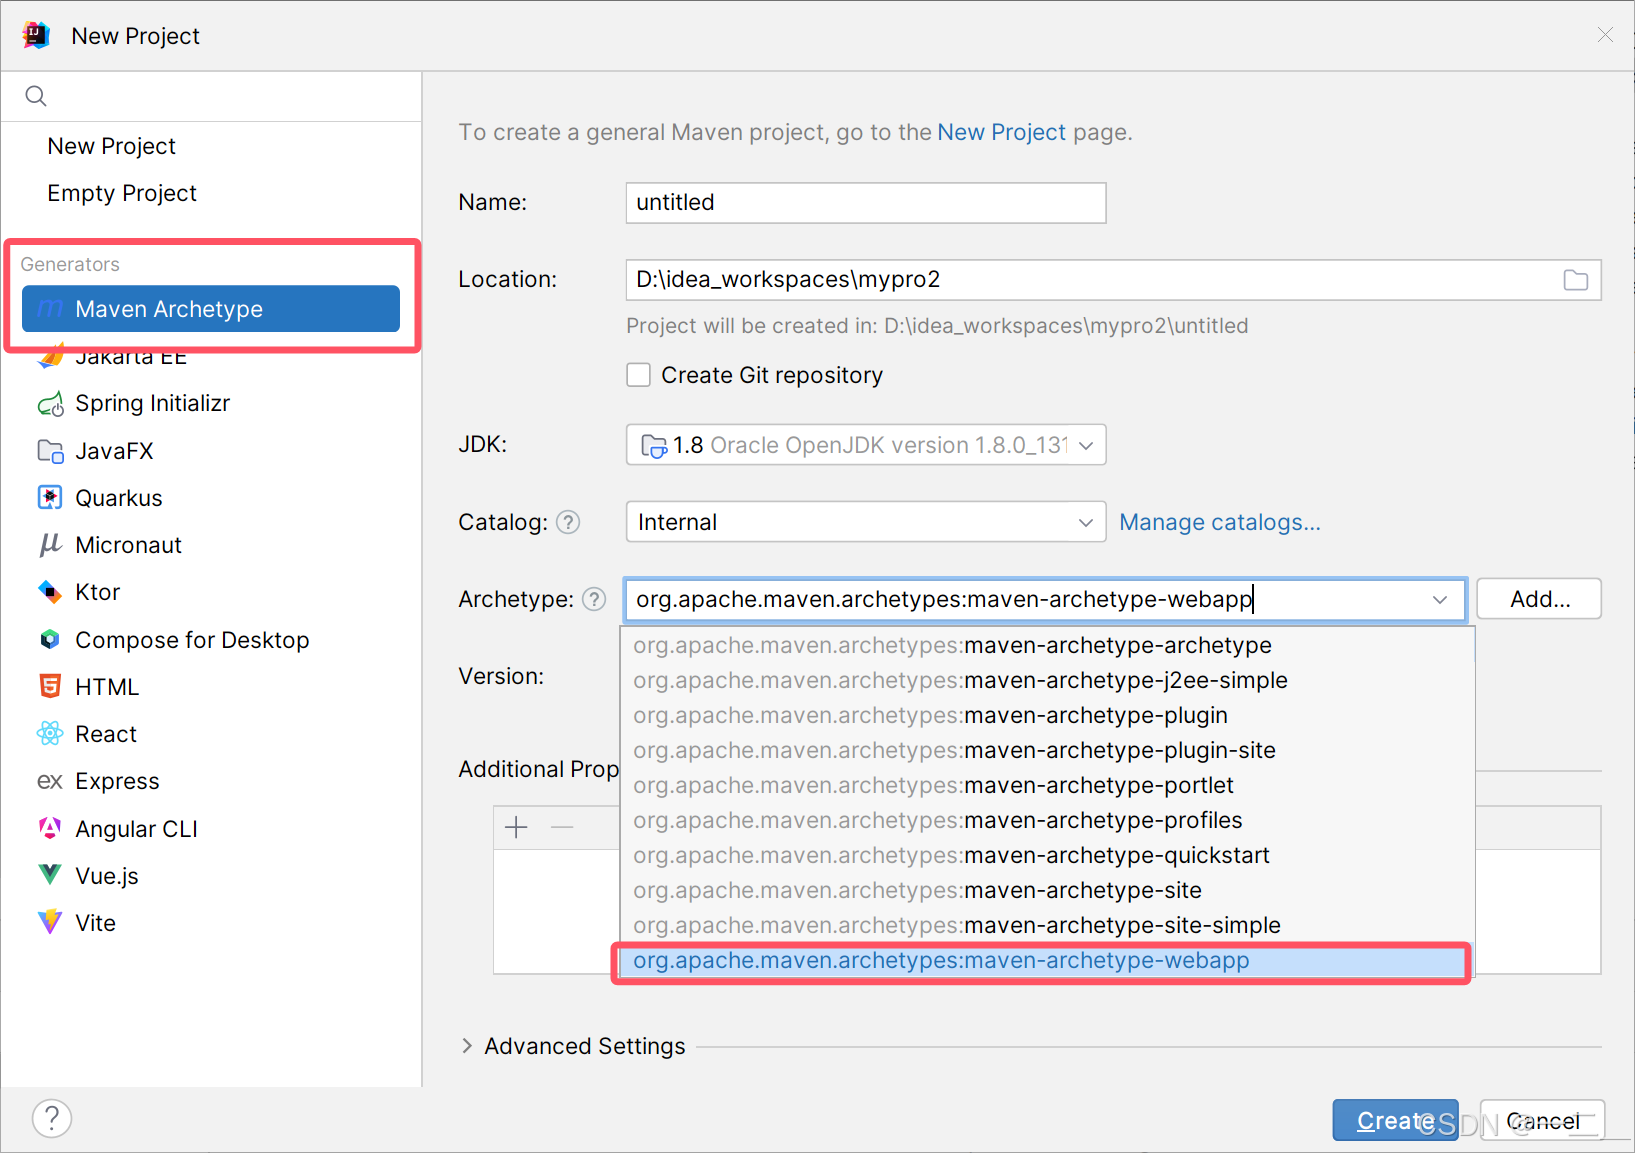The image size is (1635, 1153).
Task: Choose maven-archetype-site option
Action: (x=1047, y=890)
